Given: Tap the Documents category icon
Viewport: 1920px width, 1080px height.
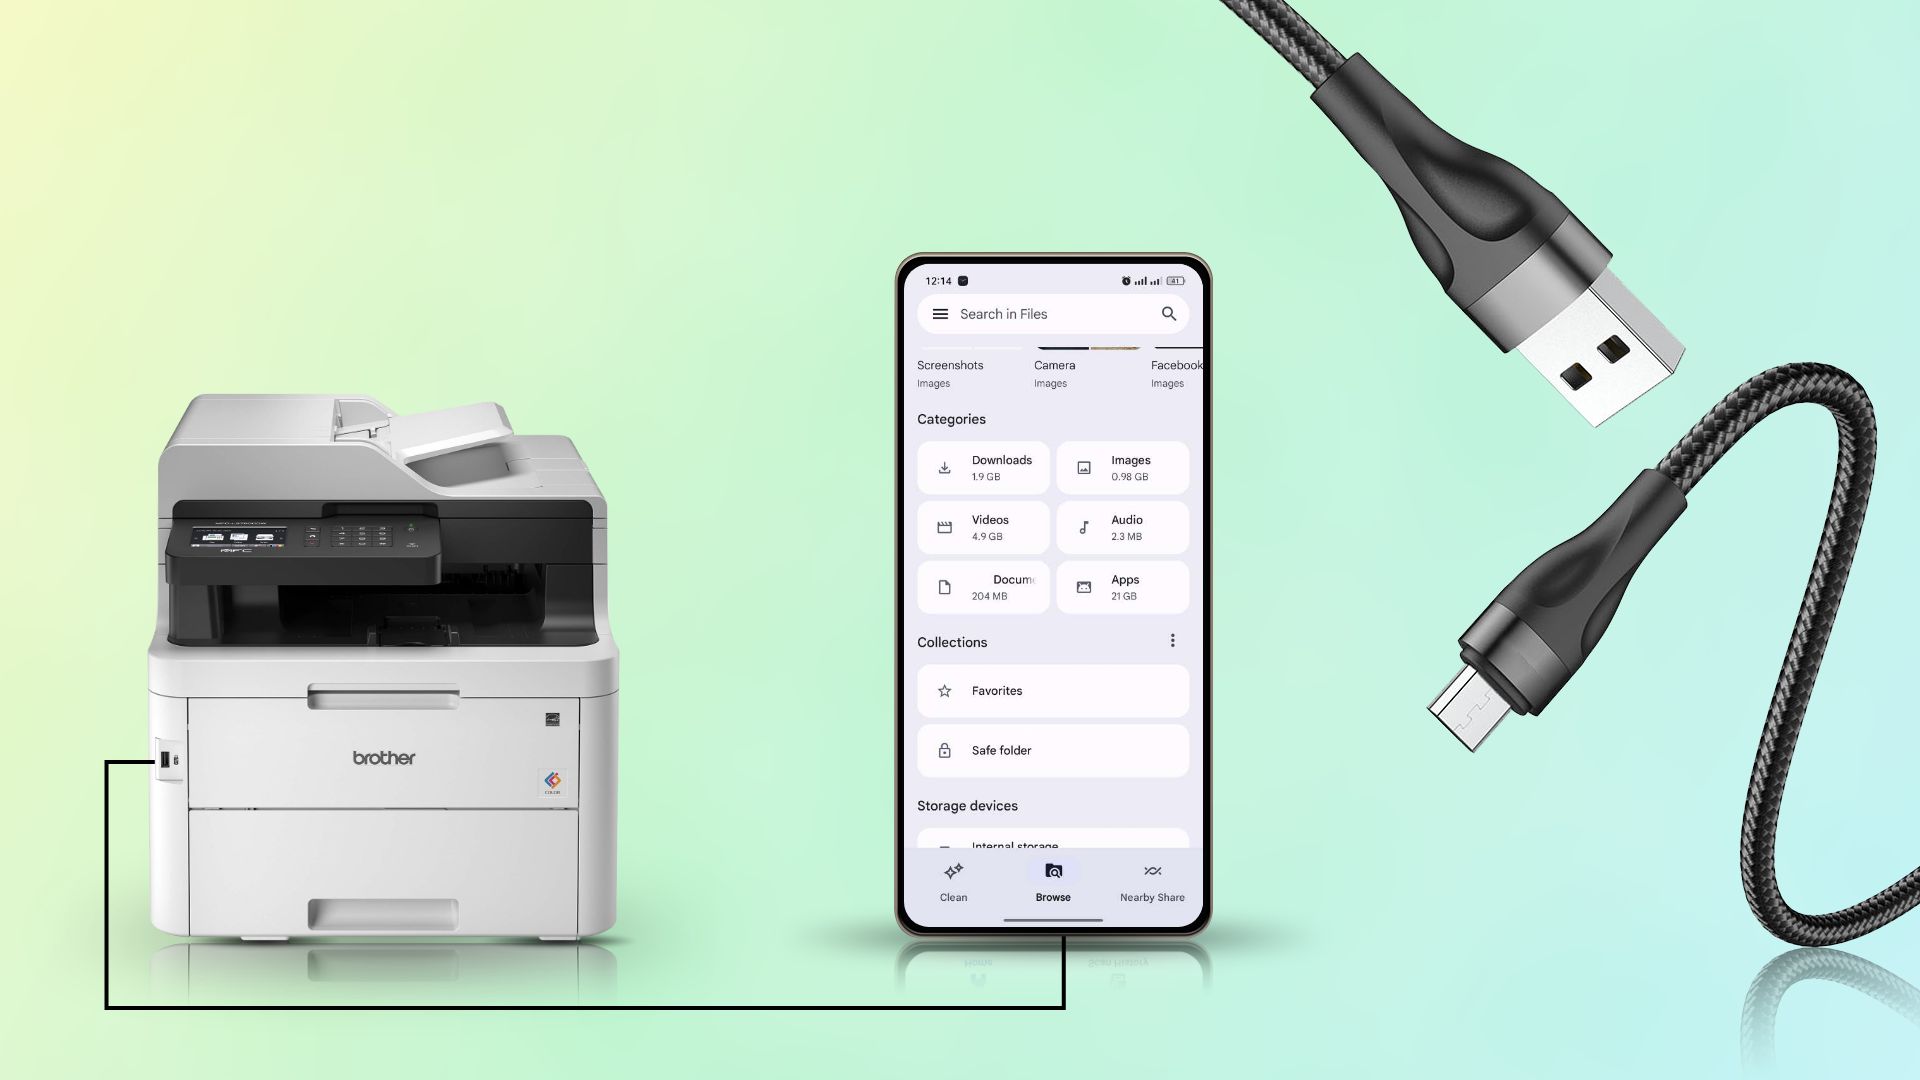Looking at the screenshot, I should click(944, 585).
